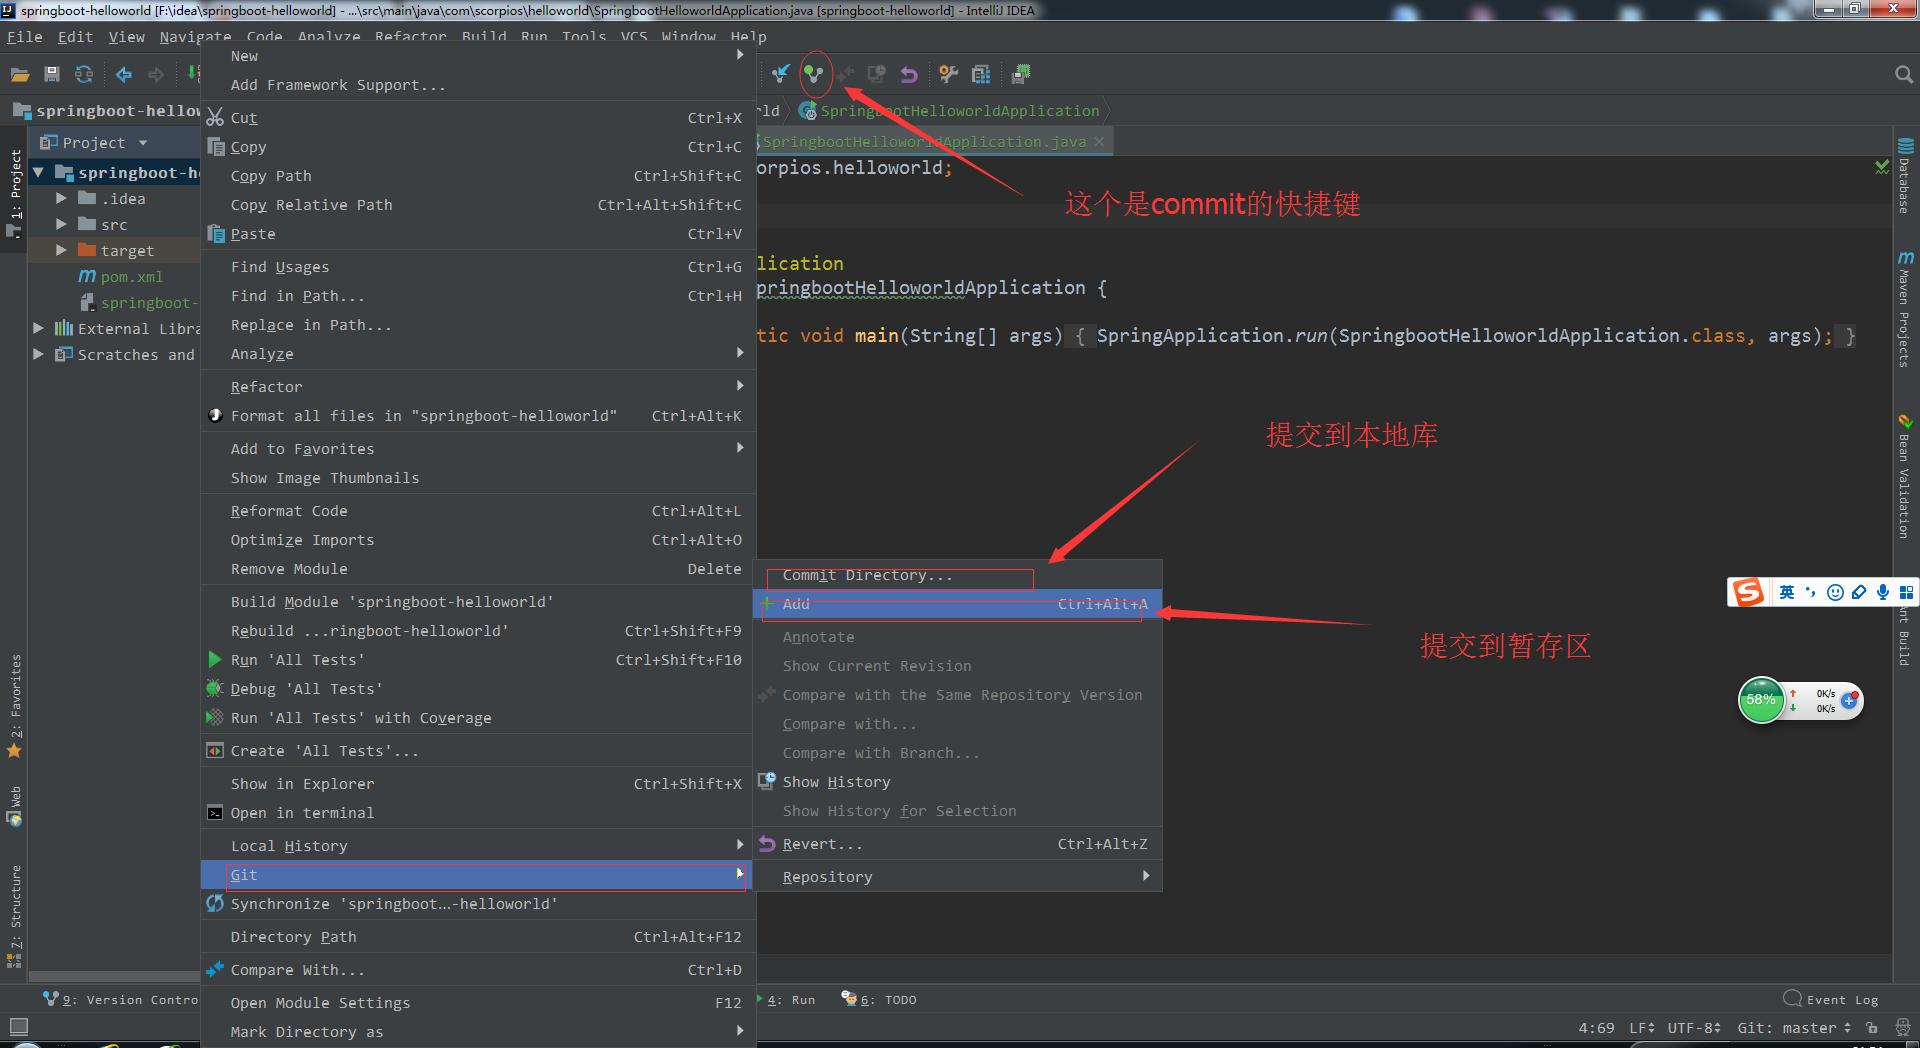This screenshot has height=1048, width=1920.
Task: Expand the target folder in project tree
Action: pos(61,251)
